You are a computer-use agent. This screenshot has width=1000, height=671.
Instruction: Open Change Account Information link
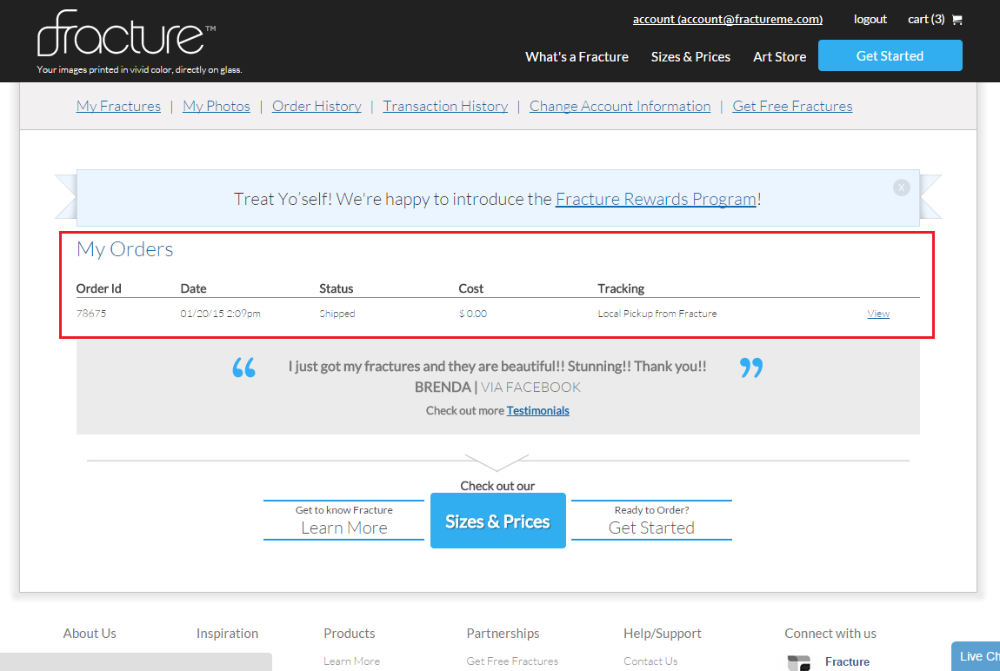pos(620,106)
